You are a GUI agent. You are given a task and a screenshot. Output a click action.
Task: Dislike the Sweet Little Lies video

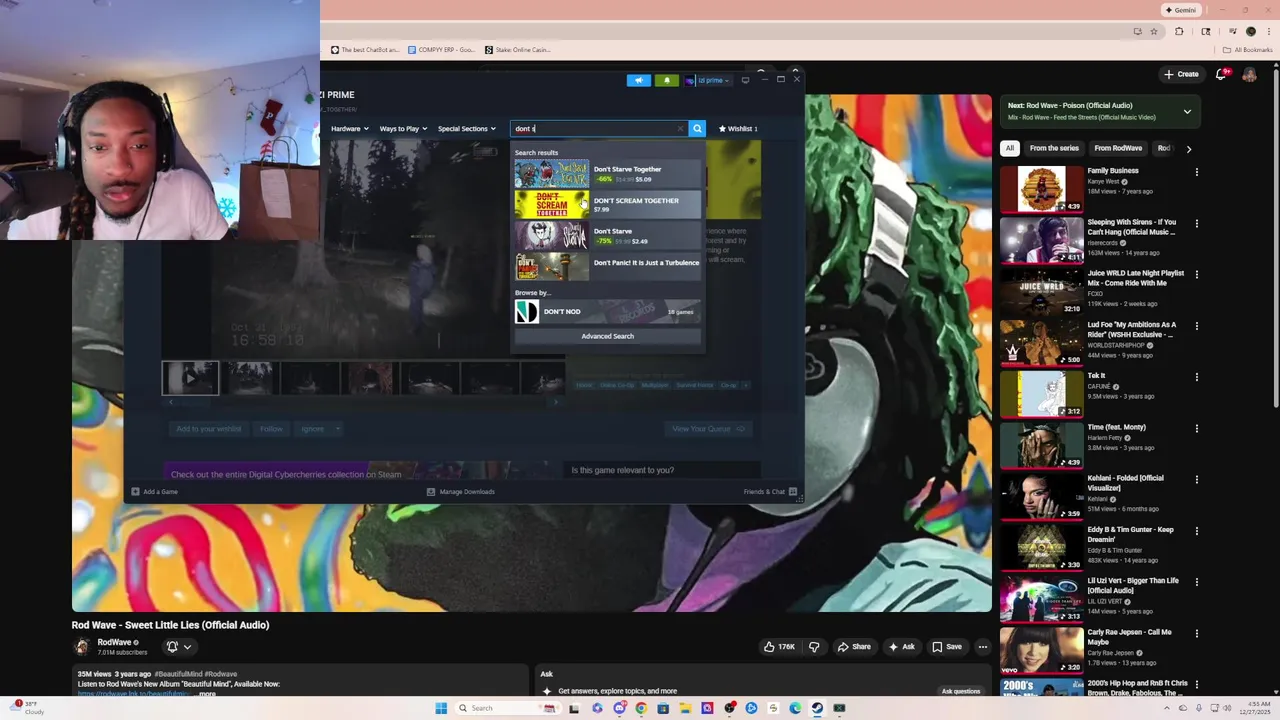click(814, 647)
